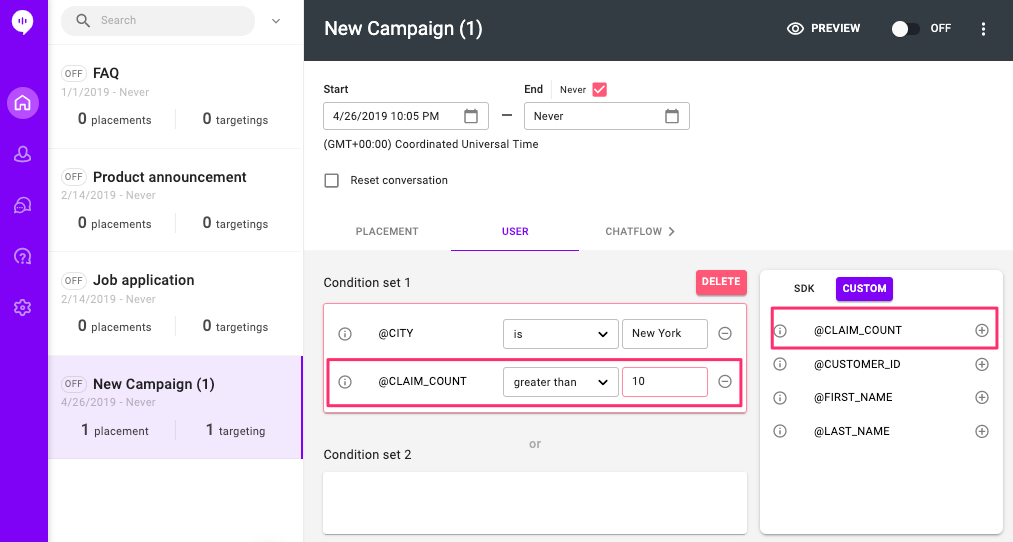Screen dimensions: 1013x542
Task: Click OFF badge of Job application campaign
Action: pos(74,280)
